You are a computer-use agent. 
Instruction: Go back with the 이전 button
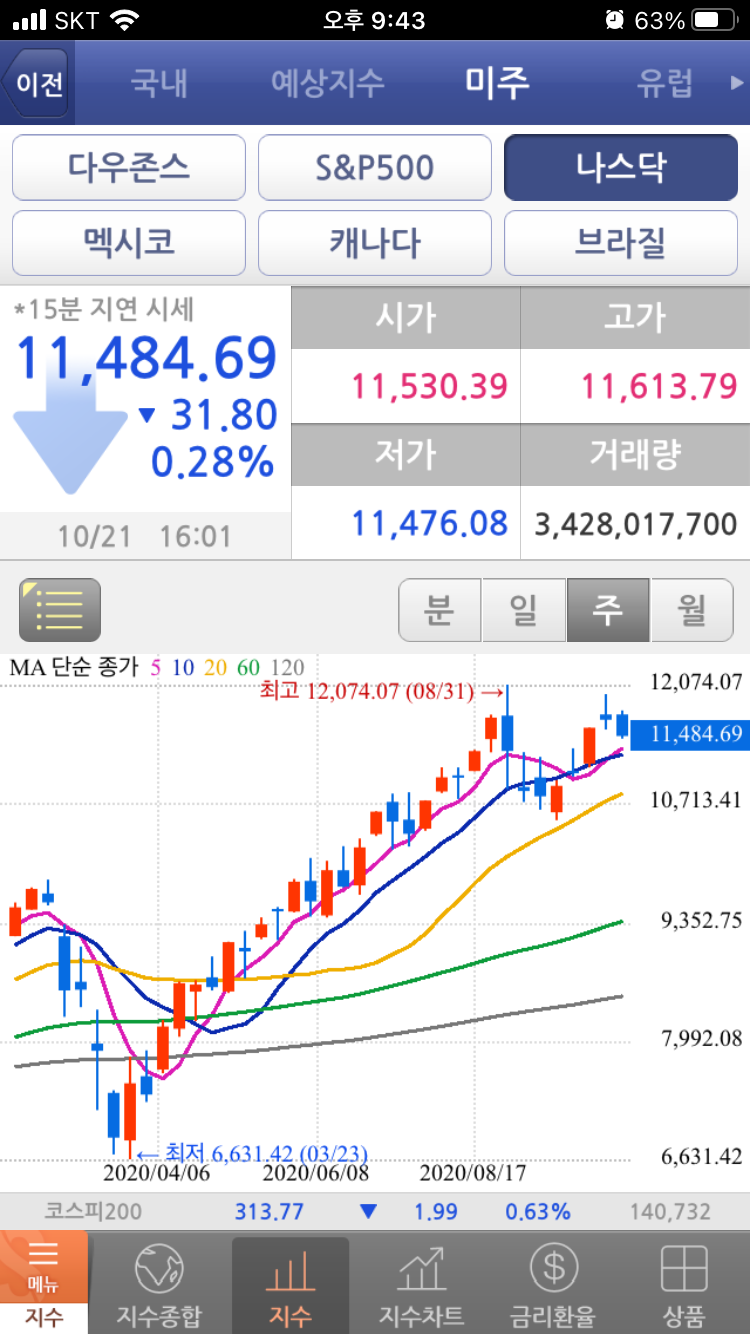point(36,83)
